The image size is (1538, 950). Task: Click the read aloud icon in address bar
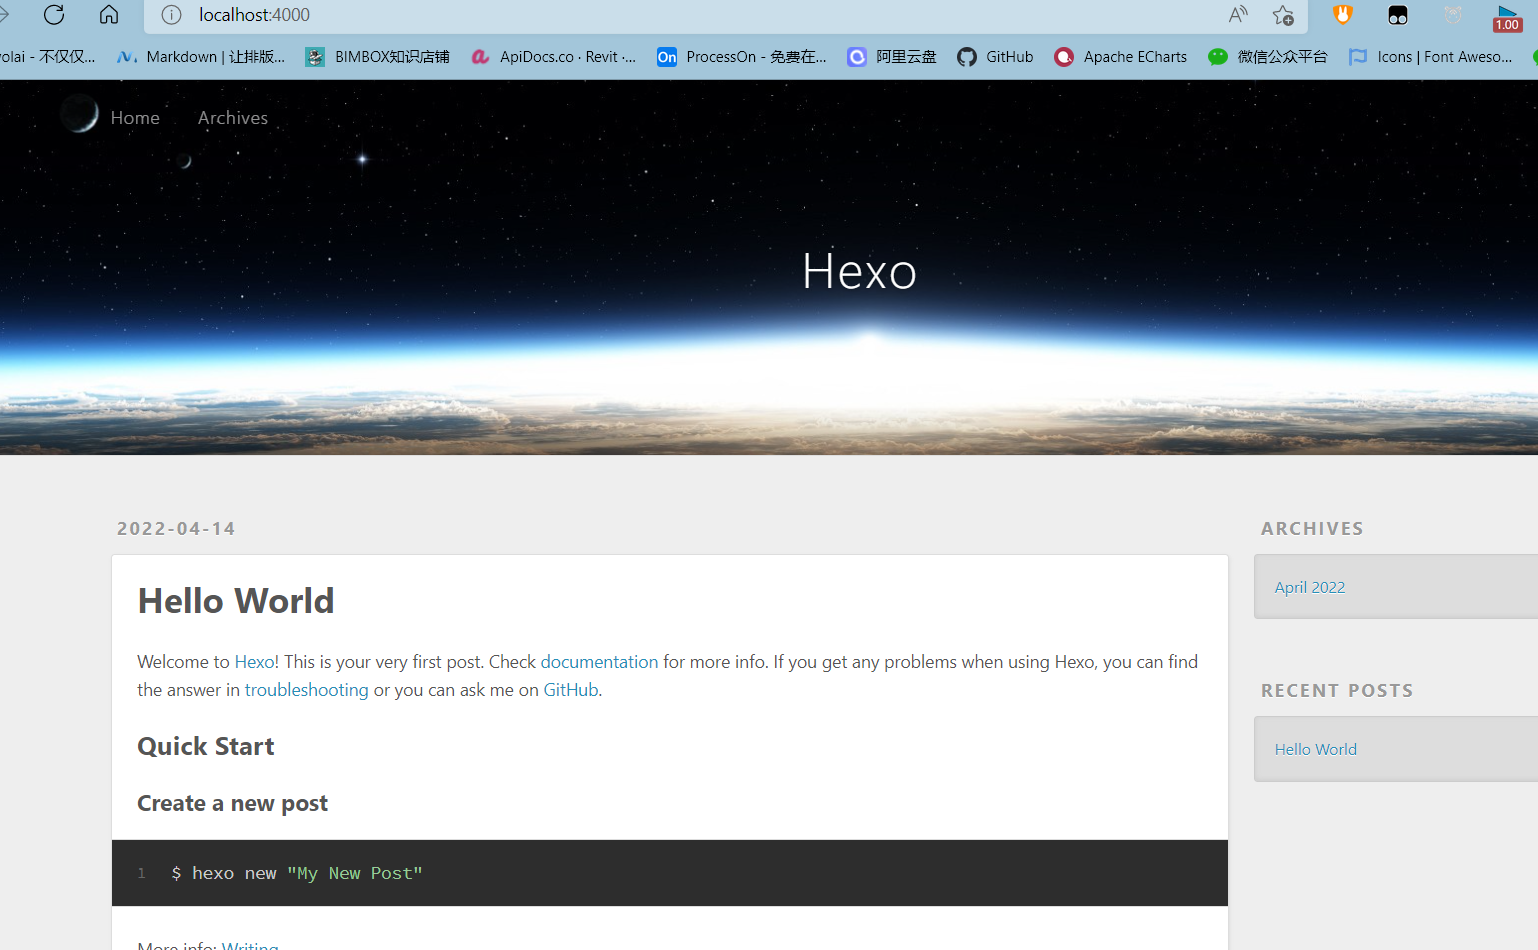(1238, 15)
